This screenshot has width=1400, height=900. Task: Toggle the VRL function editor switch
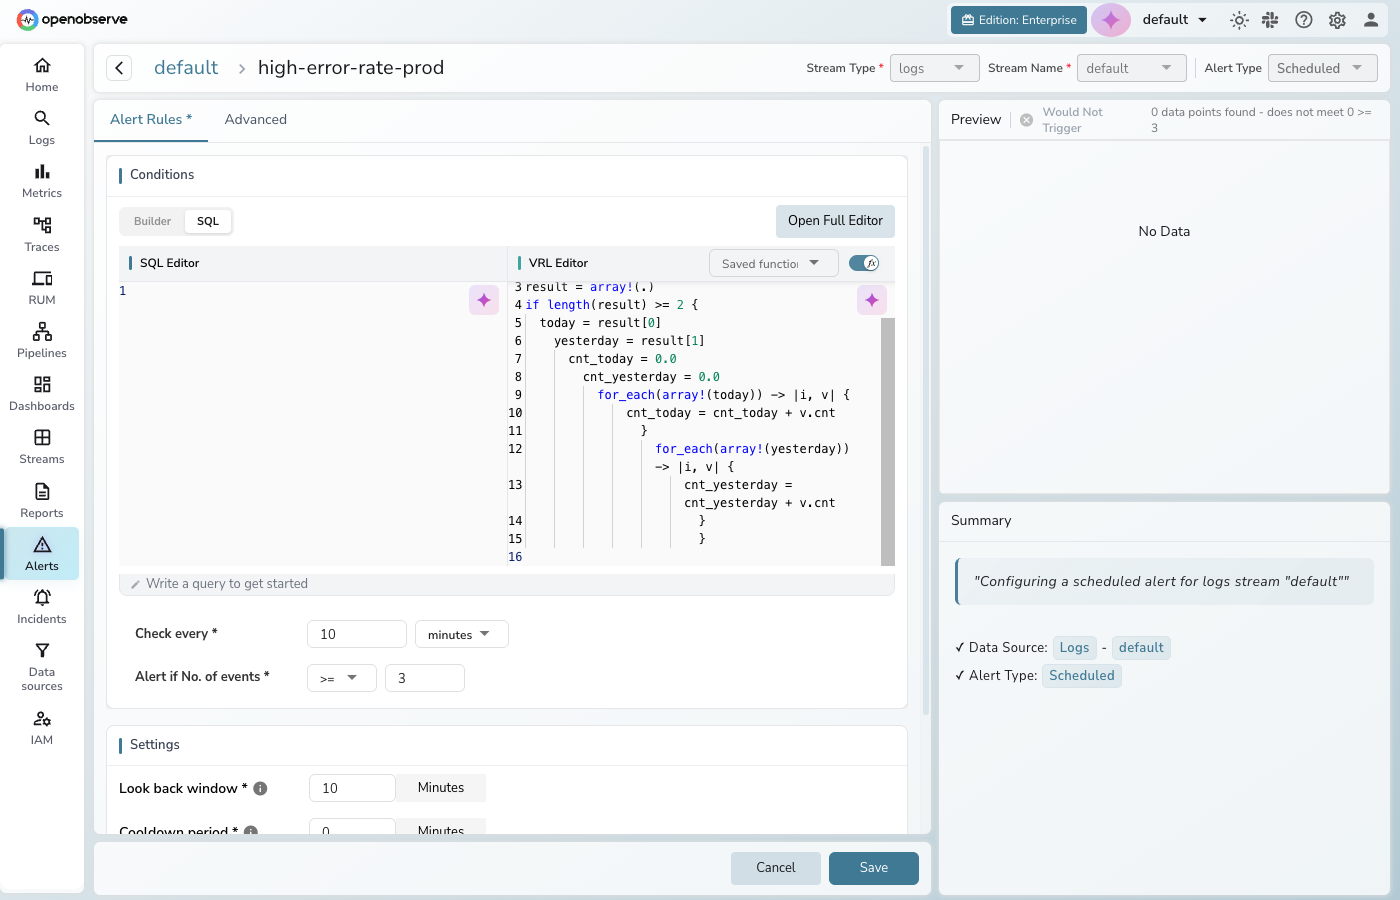[x=864, y=263]
